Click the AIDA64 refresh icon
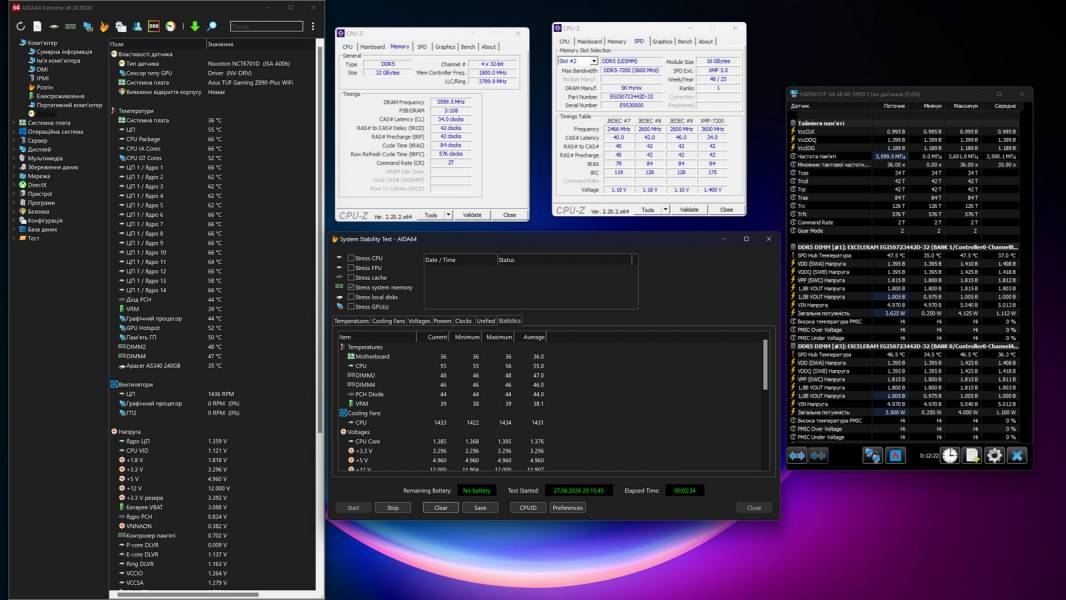The width and height of the screenshot is (1066, 600). coord(20,26)
